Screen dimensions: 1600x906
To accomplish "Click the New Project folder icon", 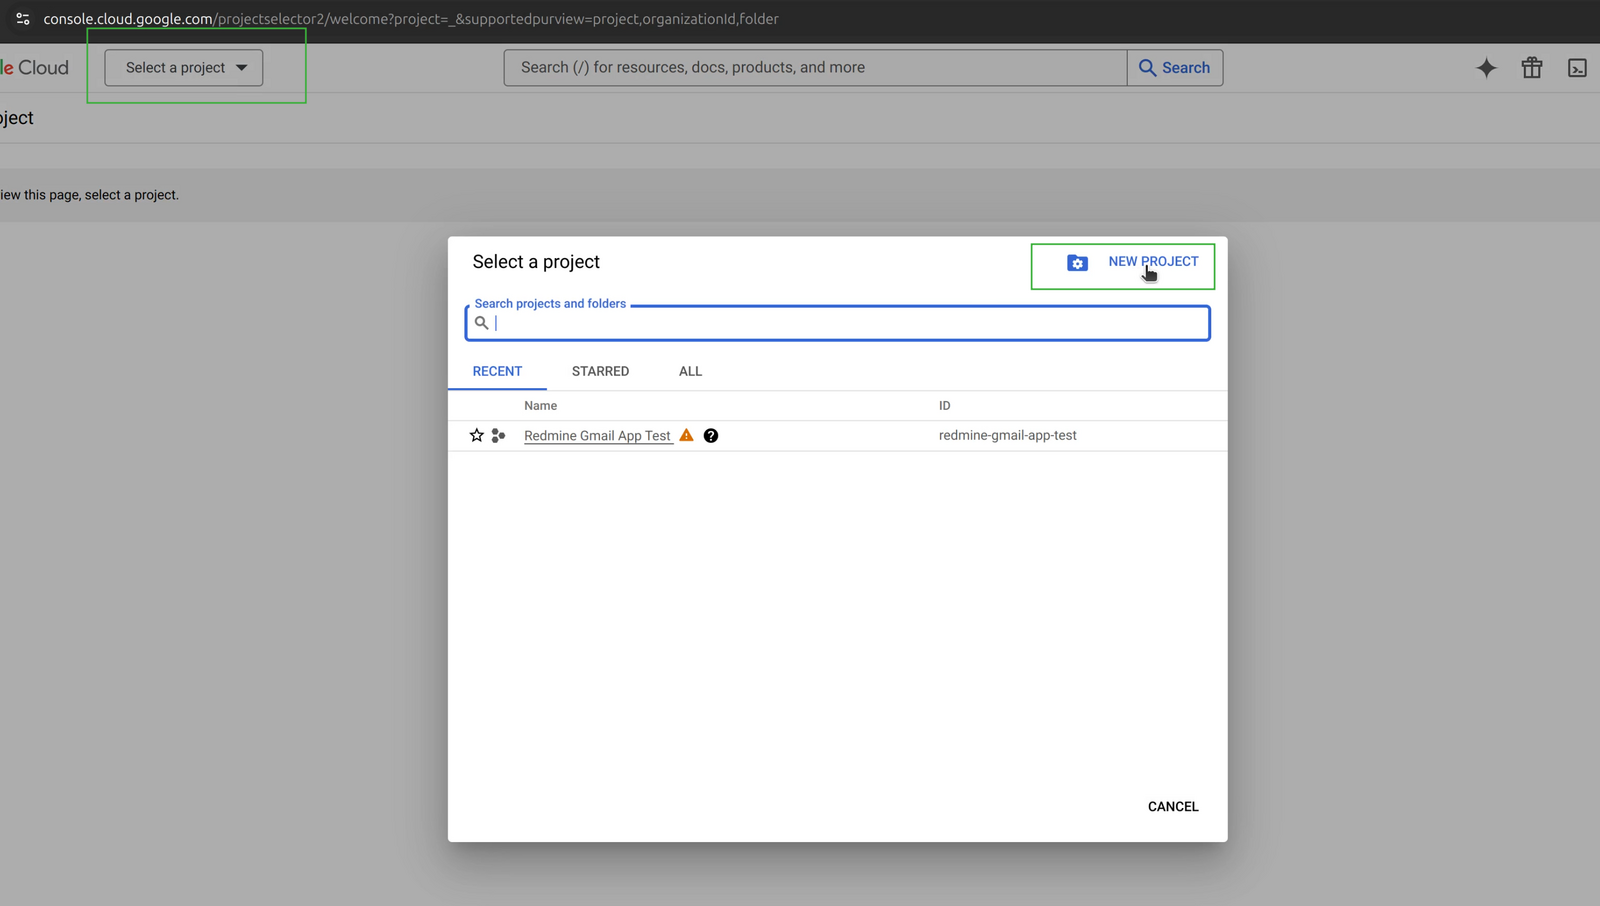I will tap(1077, 262).
